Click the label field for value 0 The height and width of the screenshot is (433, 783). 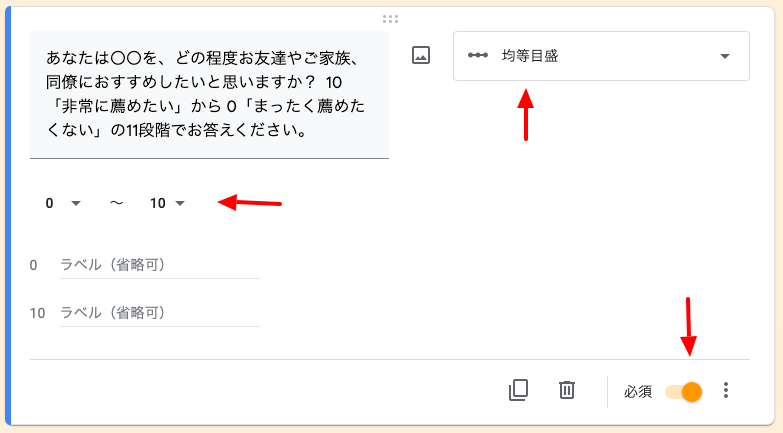tap(160, 265)
